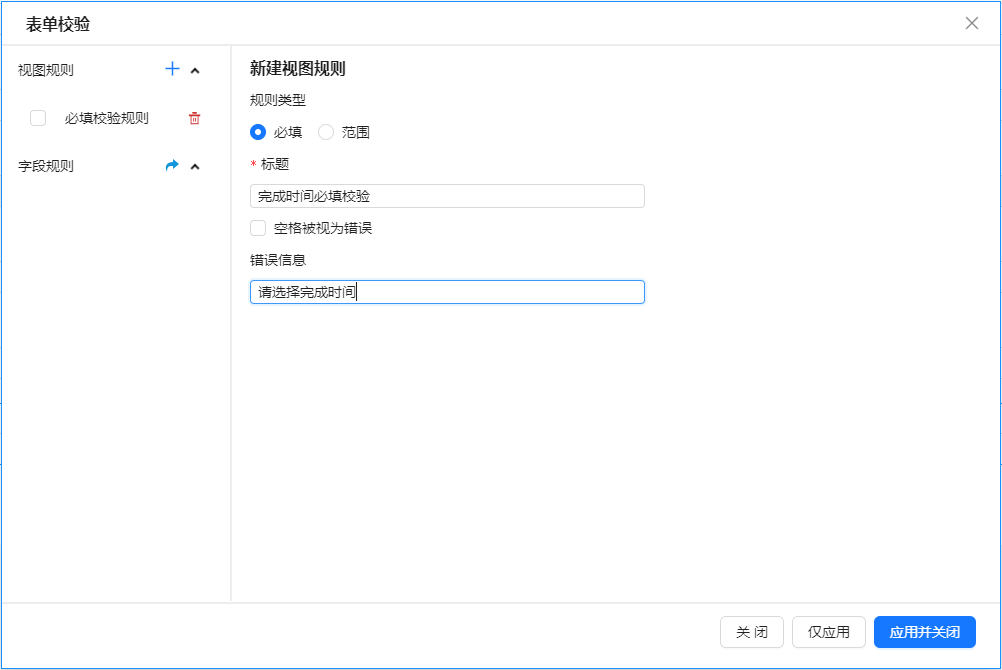
Task: Collapse the 视图规则 section using its chevron
Action: coord(195,71)
